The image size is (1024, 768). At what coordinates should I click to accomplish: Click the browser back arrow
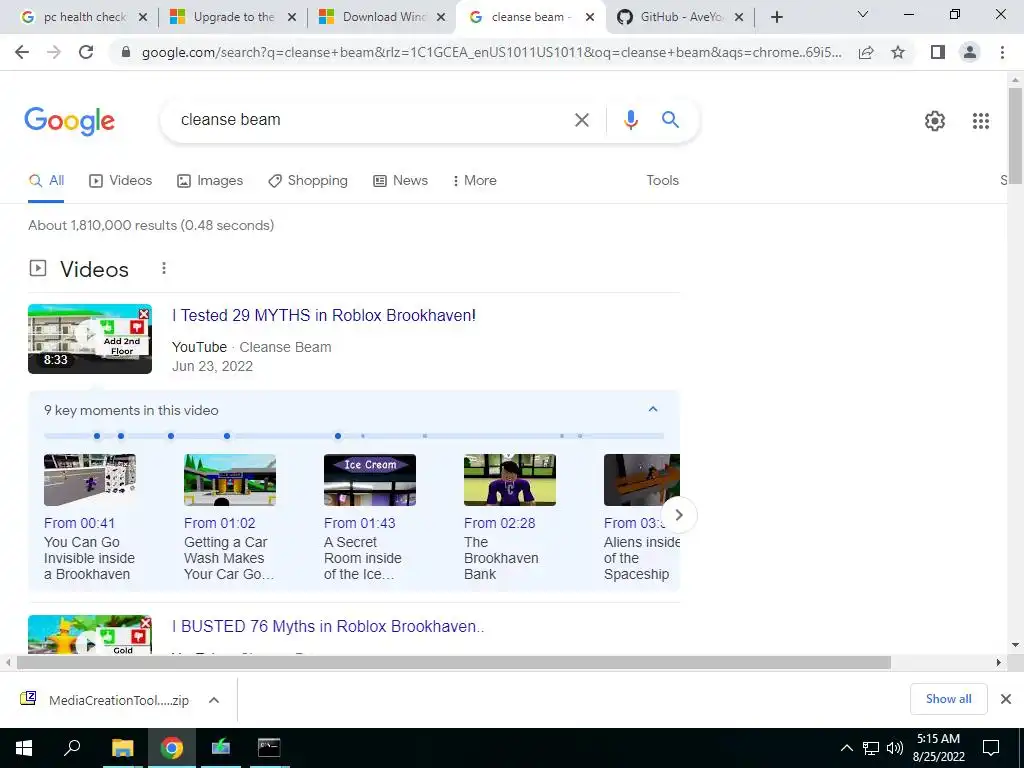tap(22, 52)
